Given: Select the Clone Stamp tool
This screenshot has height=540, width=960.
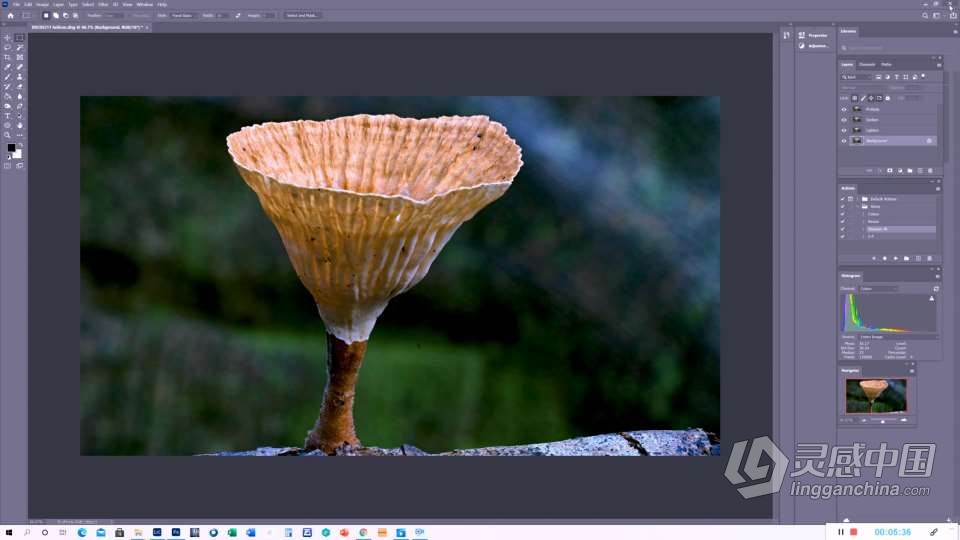Looking at the screenshot, I should click(20, 77).
